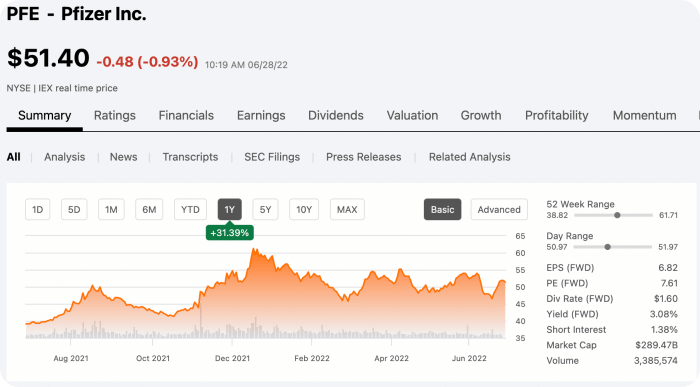Select the YTD chart range

coord(190,209)
